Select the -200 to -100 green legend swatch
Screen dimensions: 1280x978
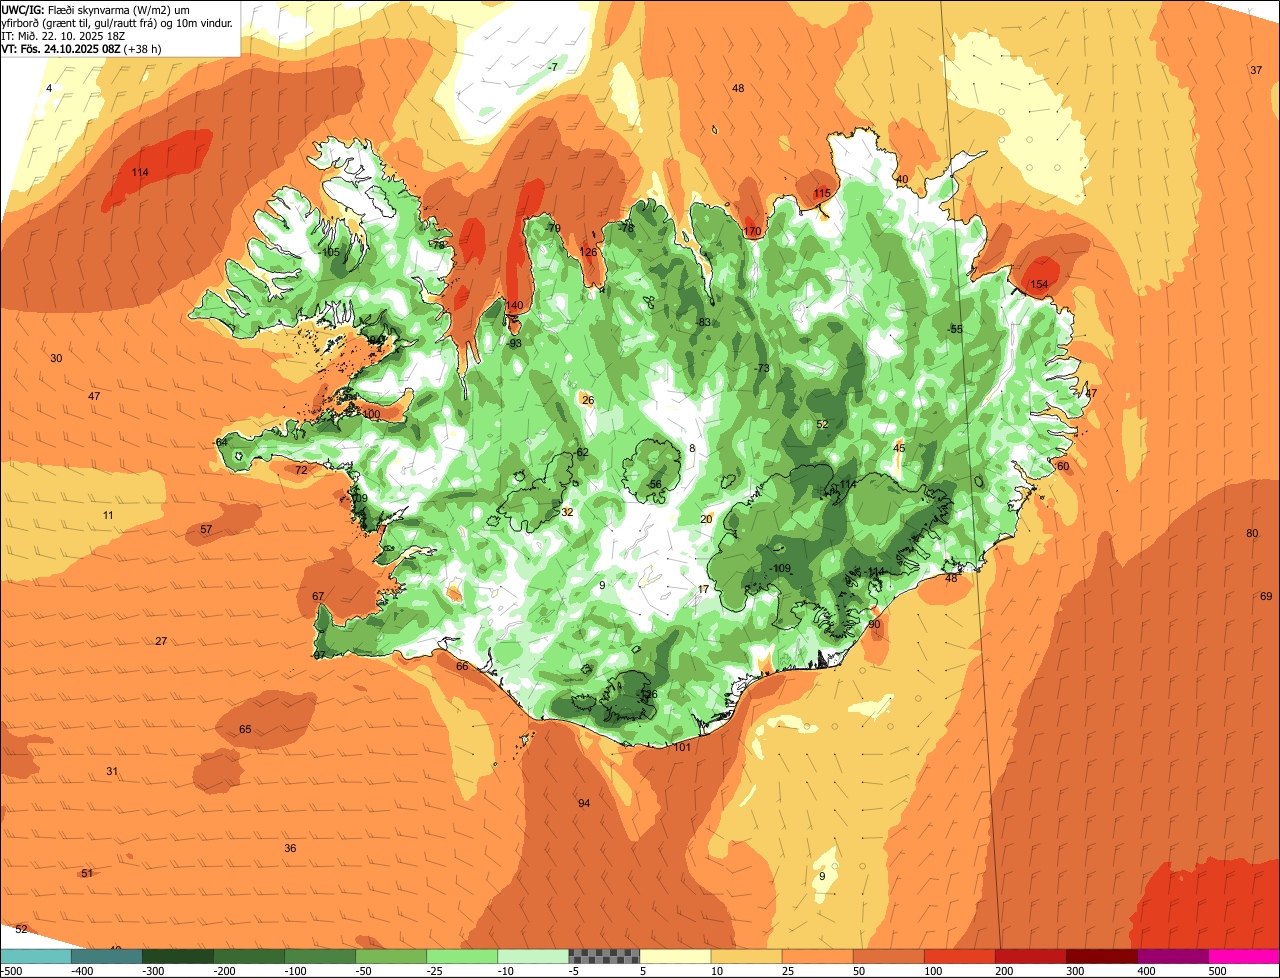click(x=249, y=956)
